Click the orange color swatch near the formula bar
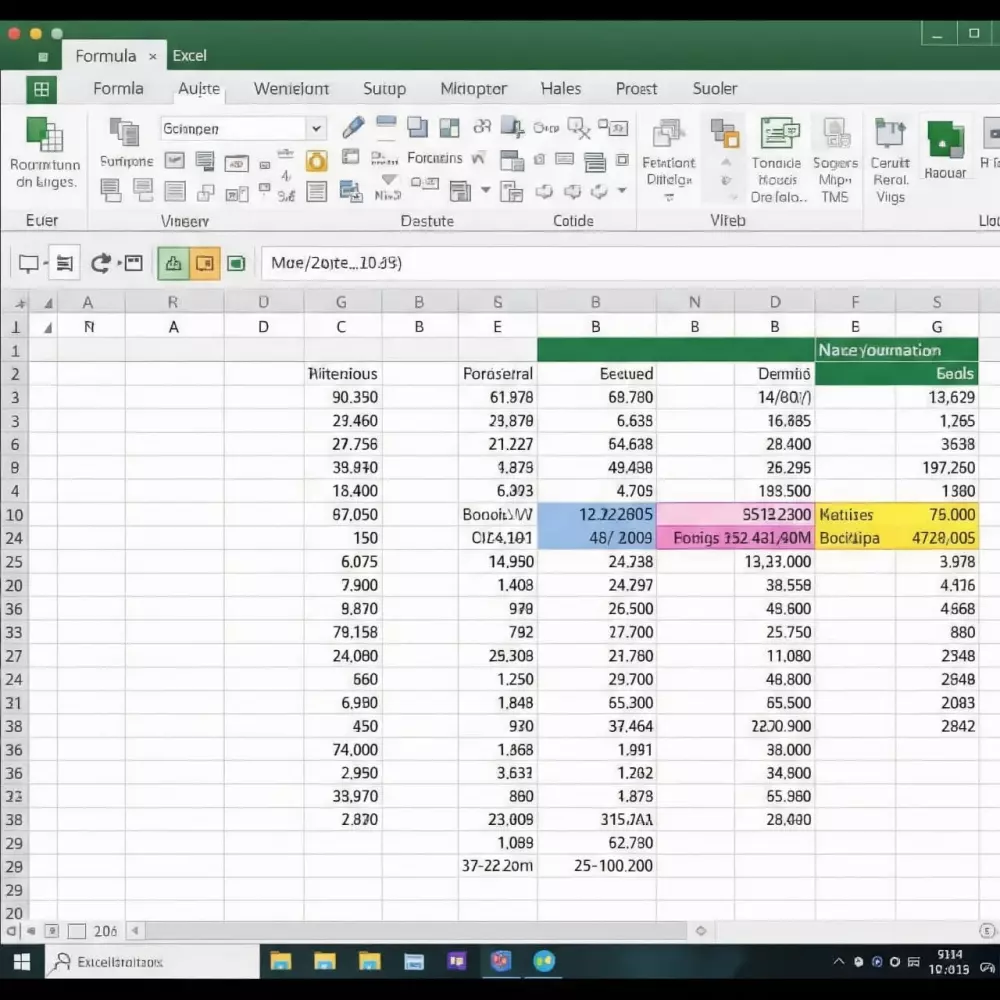This screenshot has height=1000, width=1000. pos(205,261)
